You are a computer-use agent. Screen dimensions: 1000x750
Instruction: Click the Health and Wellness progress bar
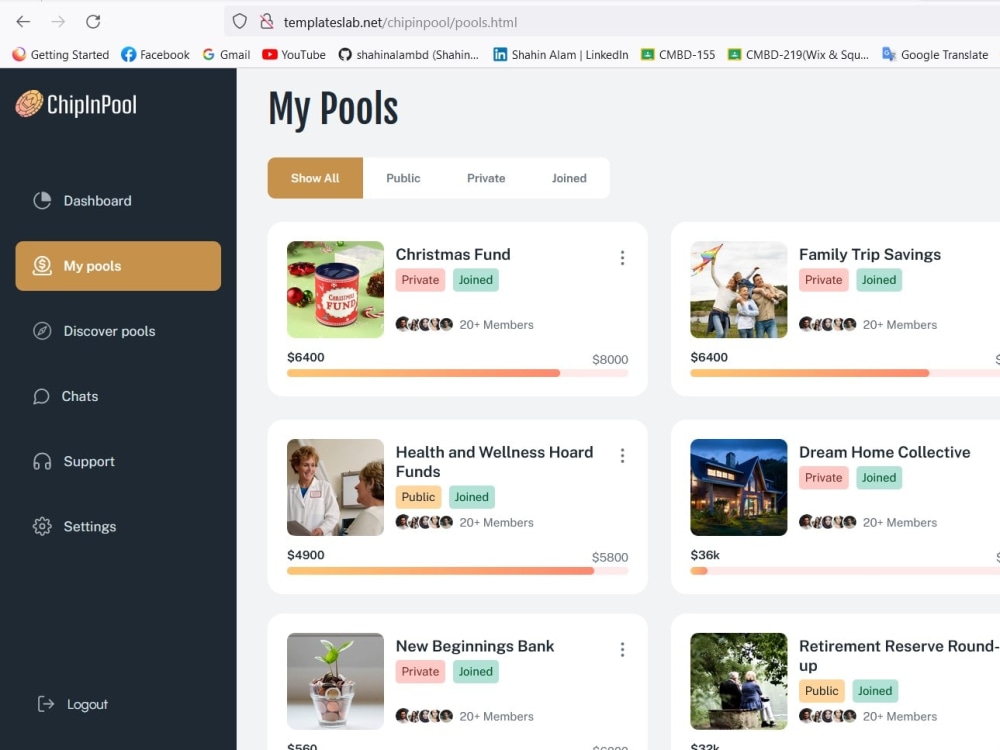[457, 571]
